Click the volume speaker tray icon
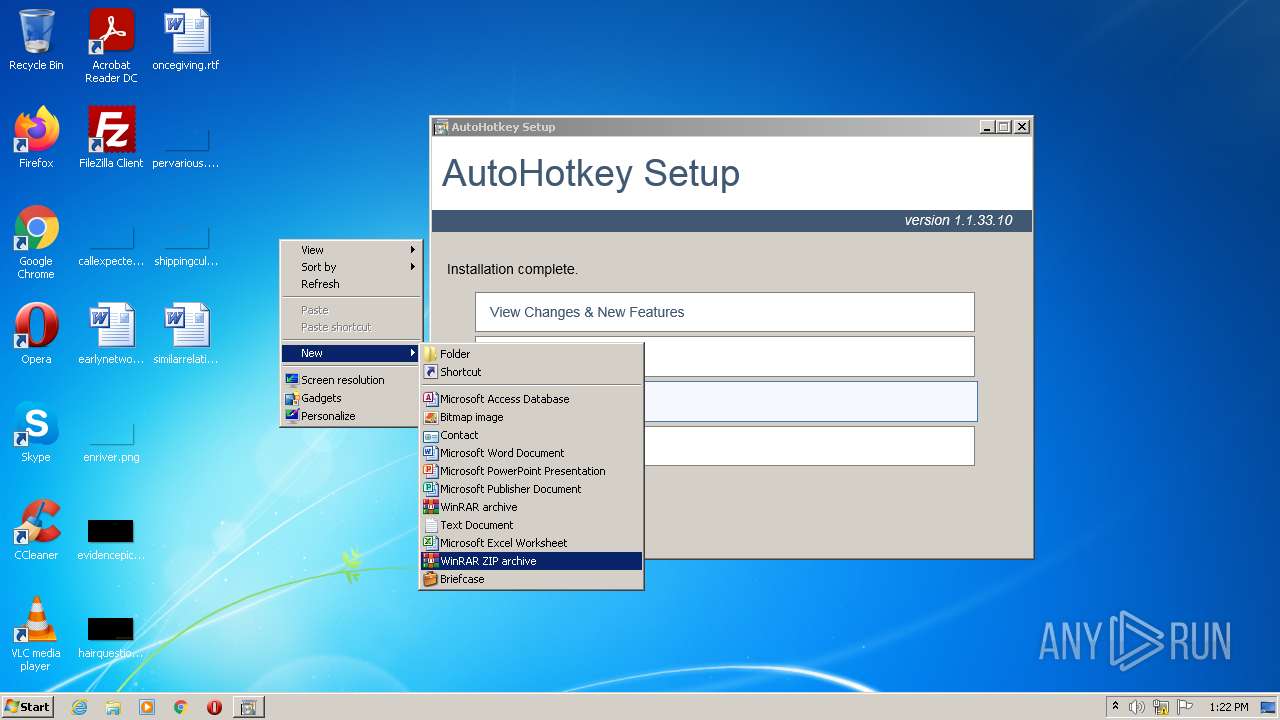Screen dimensions: 1280x720 1137,707
